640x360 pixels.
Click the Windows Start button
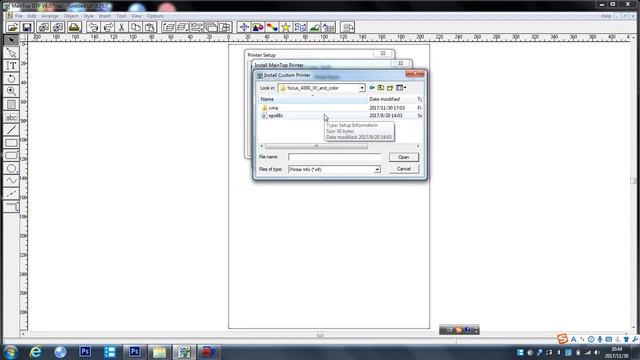[11, 351]
